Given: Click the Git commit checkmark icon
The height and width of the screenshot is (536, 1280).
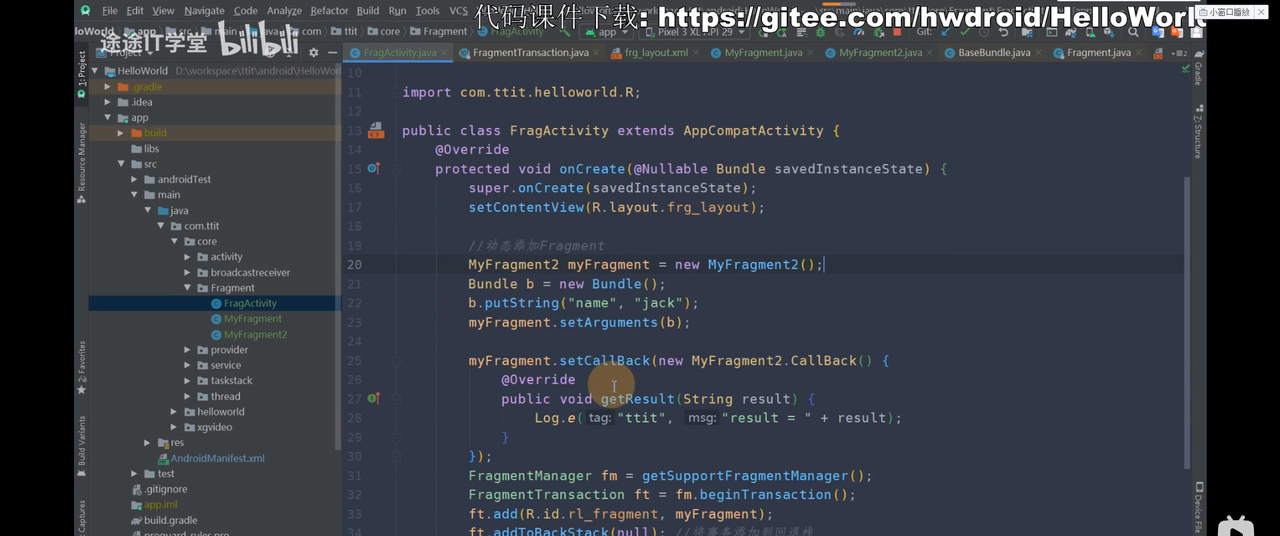Looking at the screenshot, I should click(965, 32).
